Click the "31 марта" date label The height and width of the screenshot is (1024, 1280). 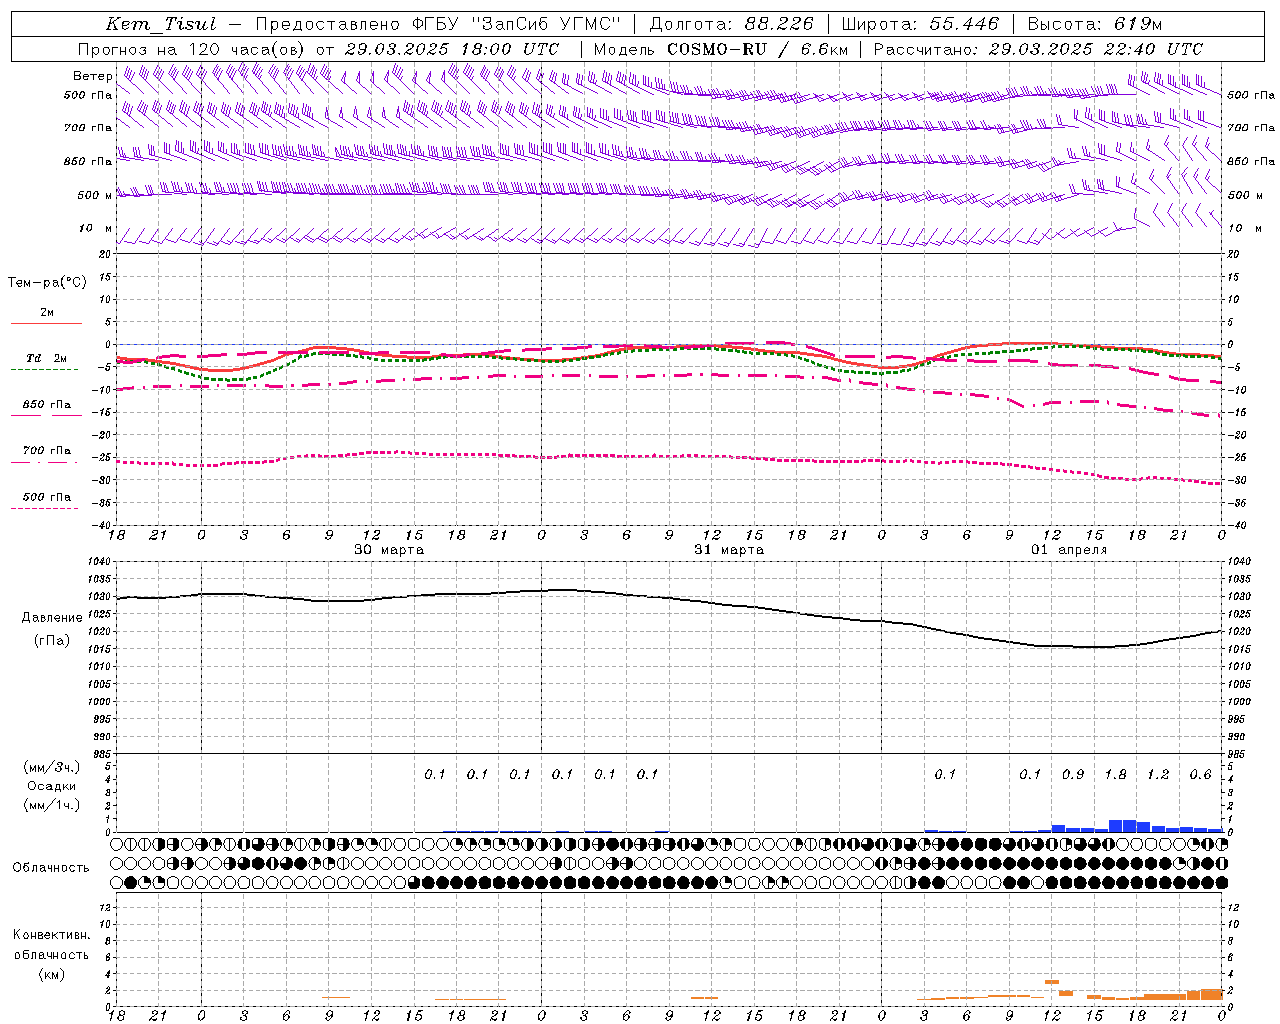729,550
